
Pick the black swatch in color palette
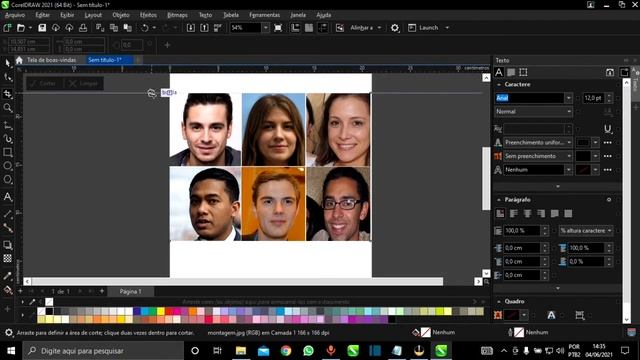49,311
